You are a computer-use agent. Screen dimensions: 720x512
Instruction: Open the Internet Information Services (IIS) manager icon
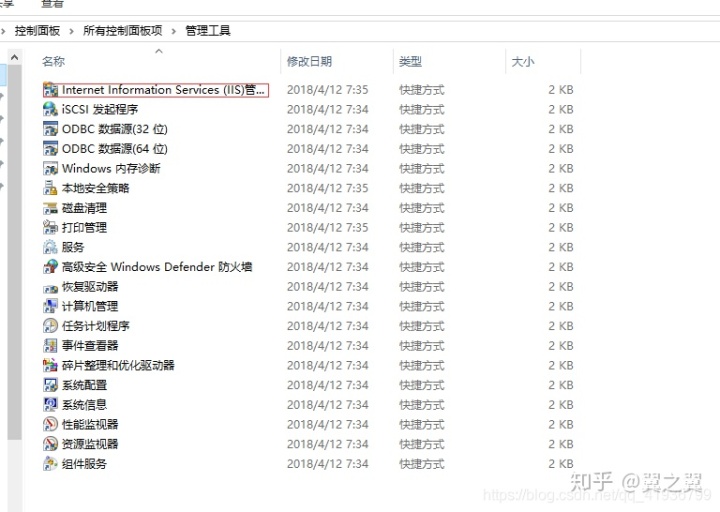pyautogui.click(x=51, y=90)
